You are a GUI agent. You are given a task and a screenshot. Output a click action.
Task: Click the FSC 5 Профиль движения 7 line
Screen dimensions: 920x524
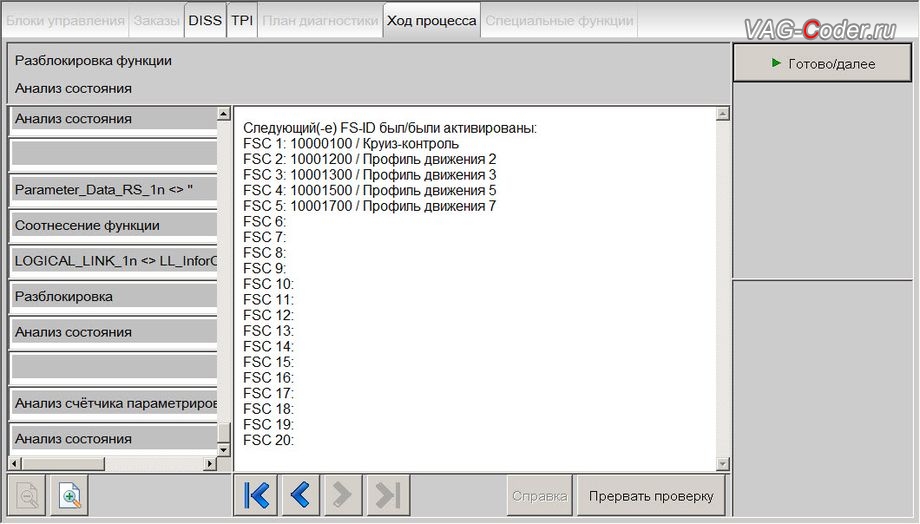point(370,206)
